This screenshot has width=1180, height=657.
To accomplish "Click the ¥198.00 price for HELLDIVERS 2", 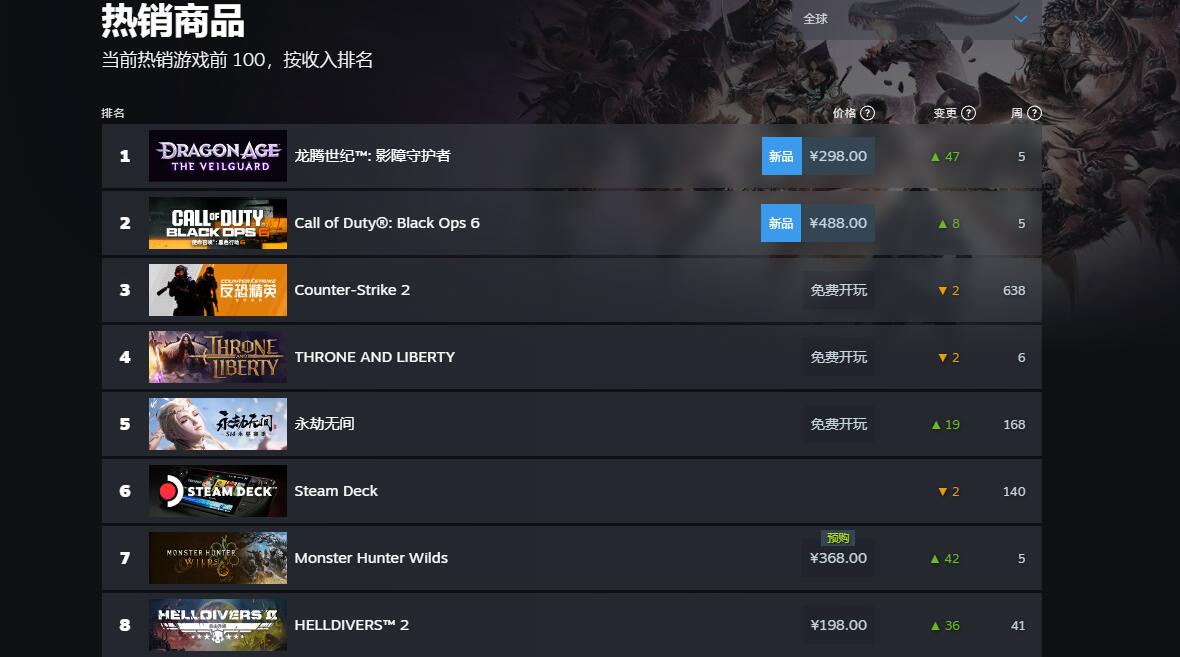I will click(838, 625).
